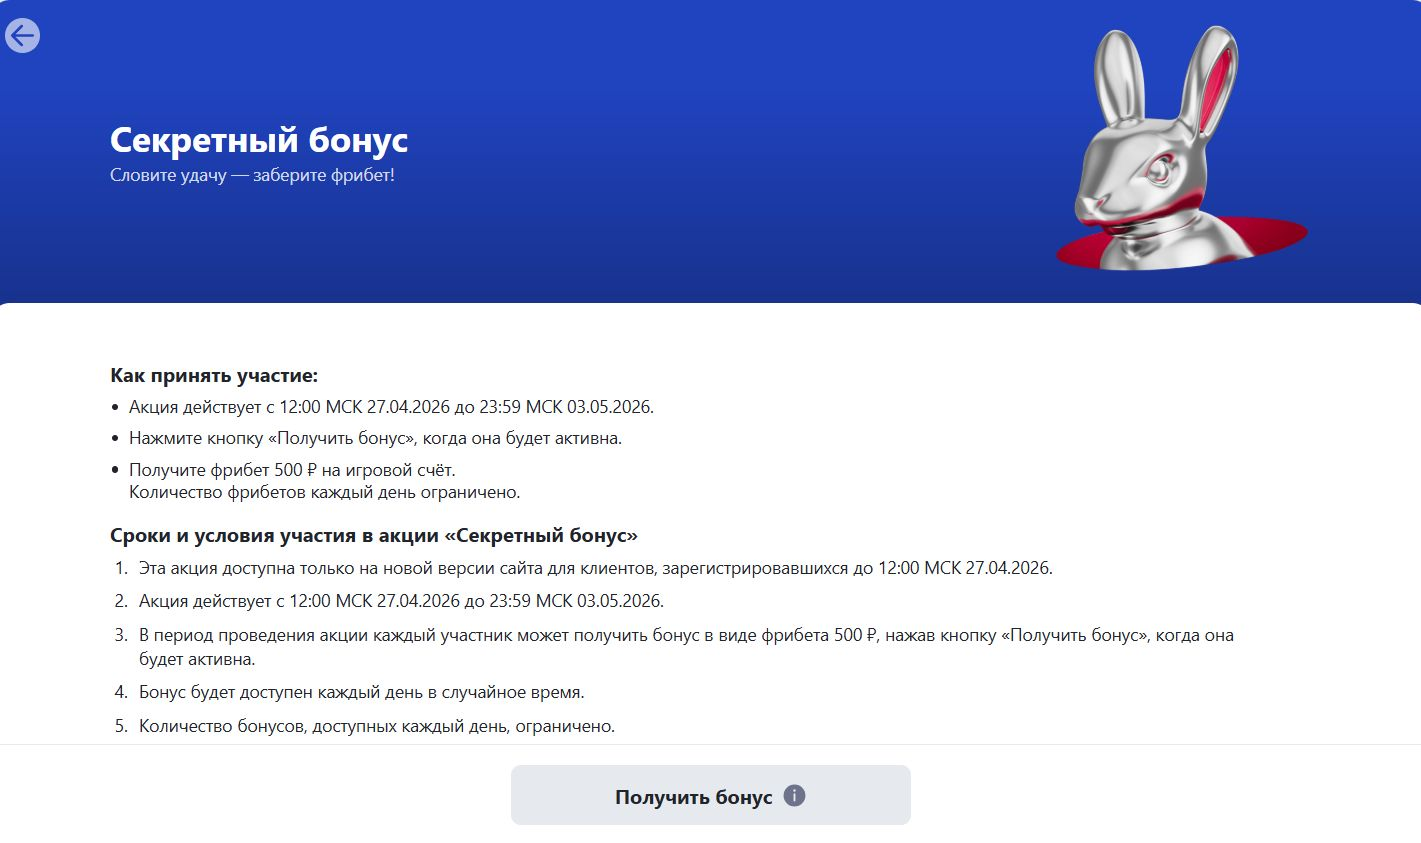The height and width of the screenshot is (843, 1421).
Task: Click the line Количество фрибетов каждый день ограничено
Action: point(324,492)
